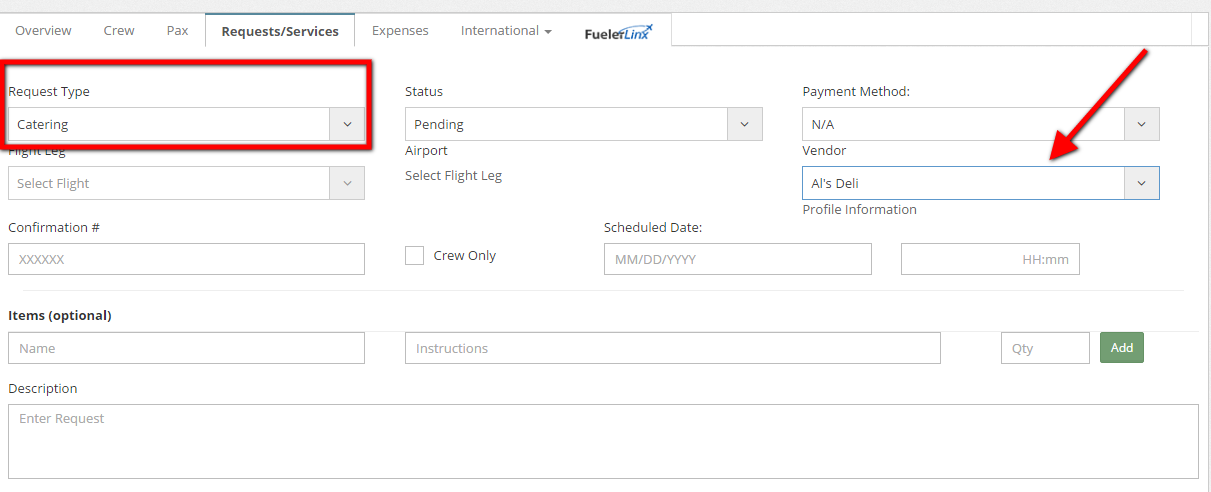Click the Select Flight chevron arrow

[347, 183]
